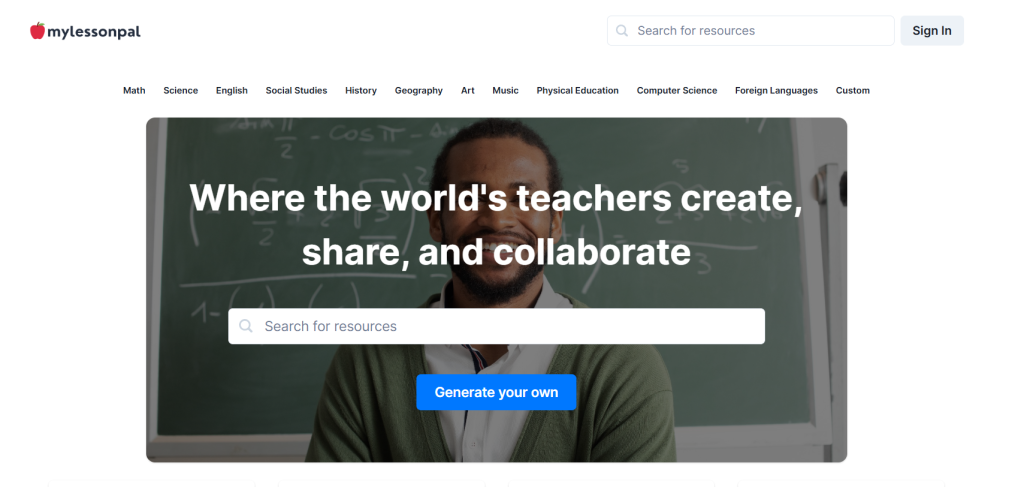Viewport: 1024px width, 487px height.
Task: Select the English subject link
Action: [232, 91]
